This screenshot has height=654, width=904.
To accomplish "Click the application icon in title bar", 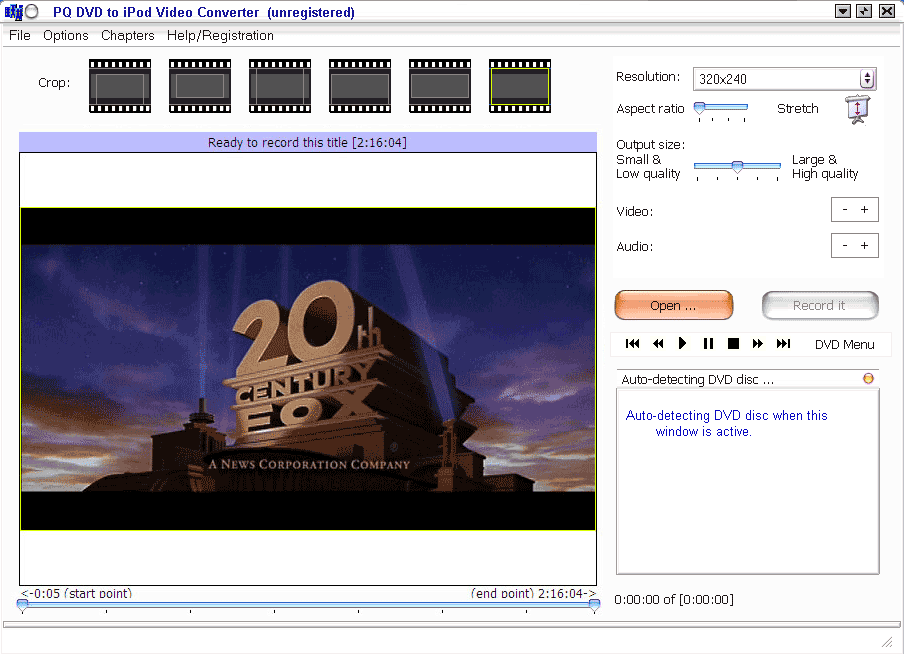I will [13, 12].
